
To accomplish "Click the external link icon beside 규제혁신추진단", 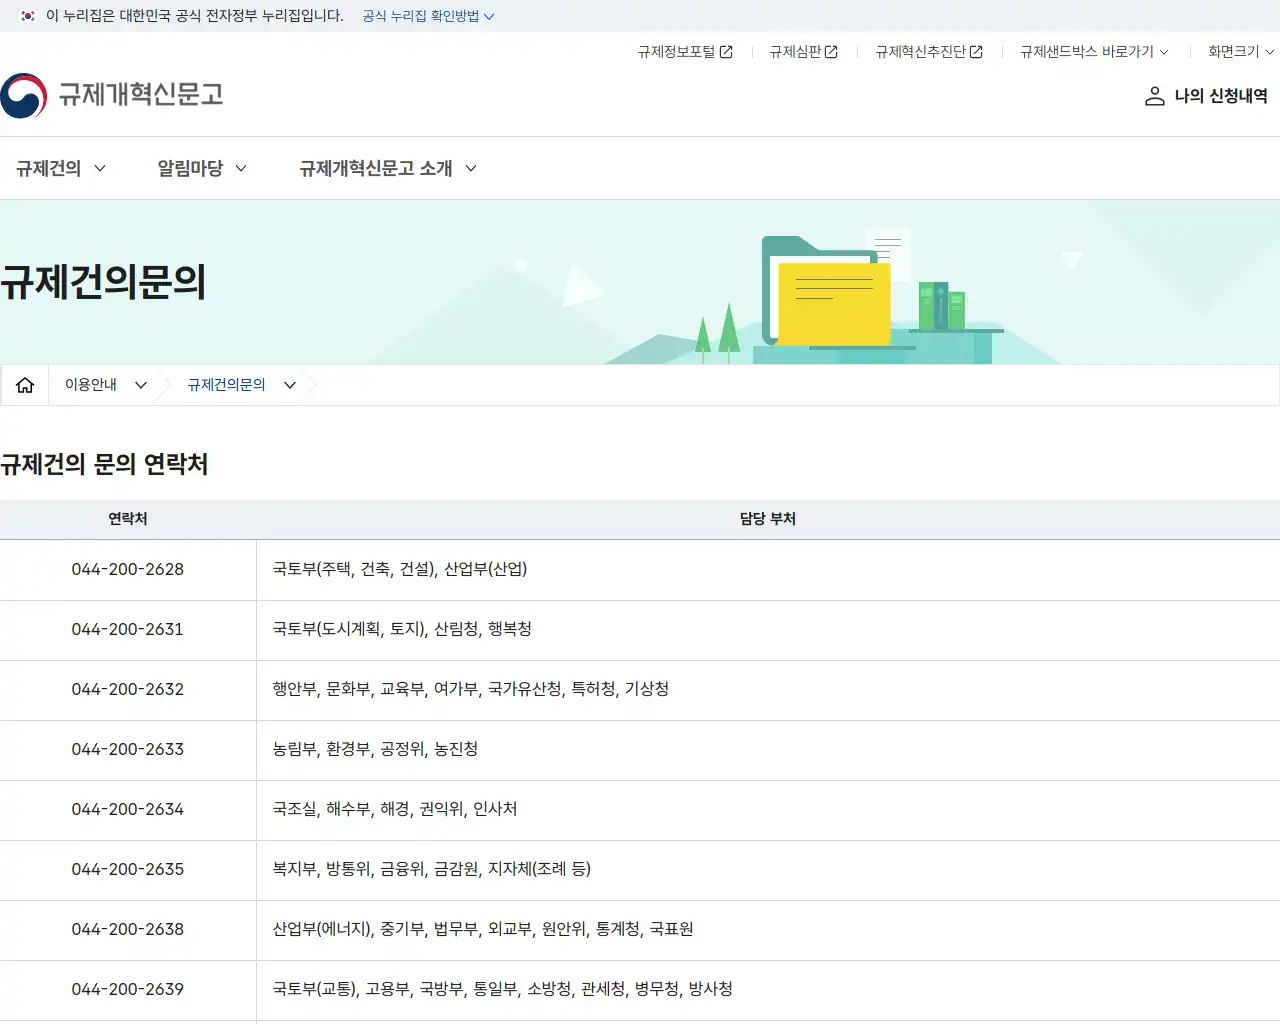I will click(x=977, y=52).
